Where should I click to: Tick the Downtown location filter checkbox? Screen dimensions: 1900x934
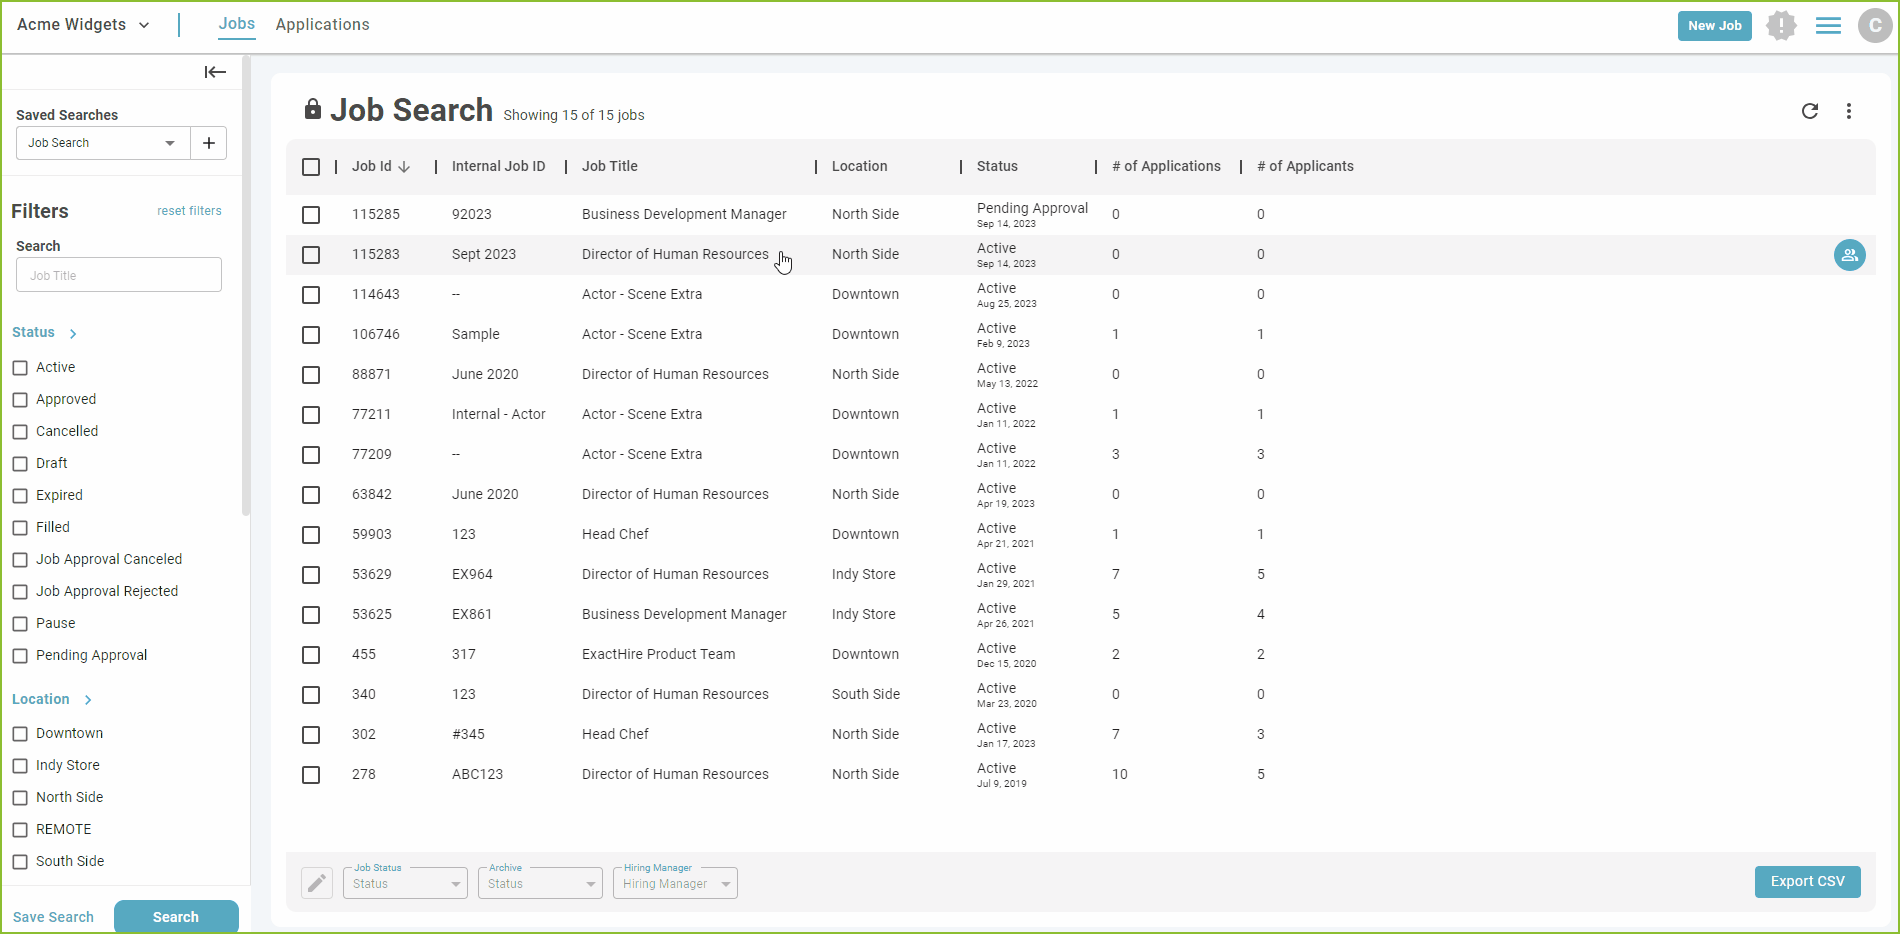20,734
